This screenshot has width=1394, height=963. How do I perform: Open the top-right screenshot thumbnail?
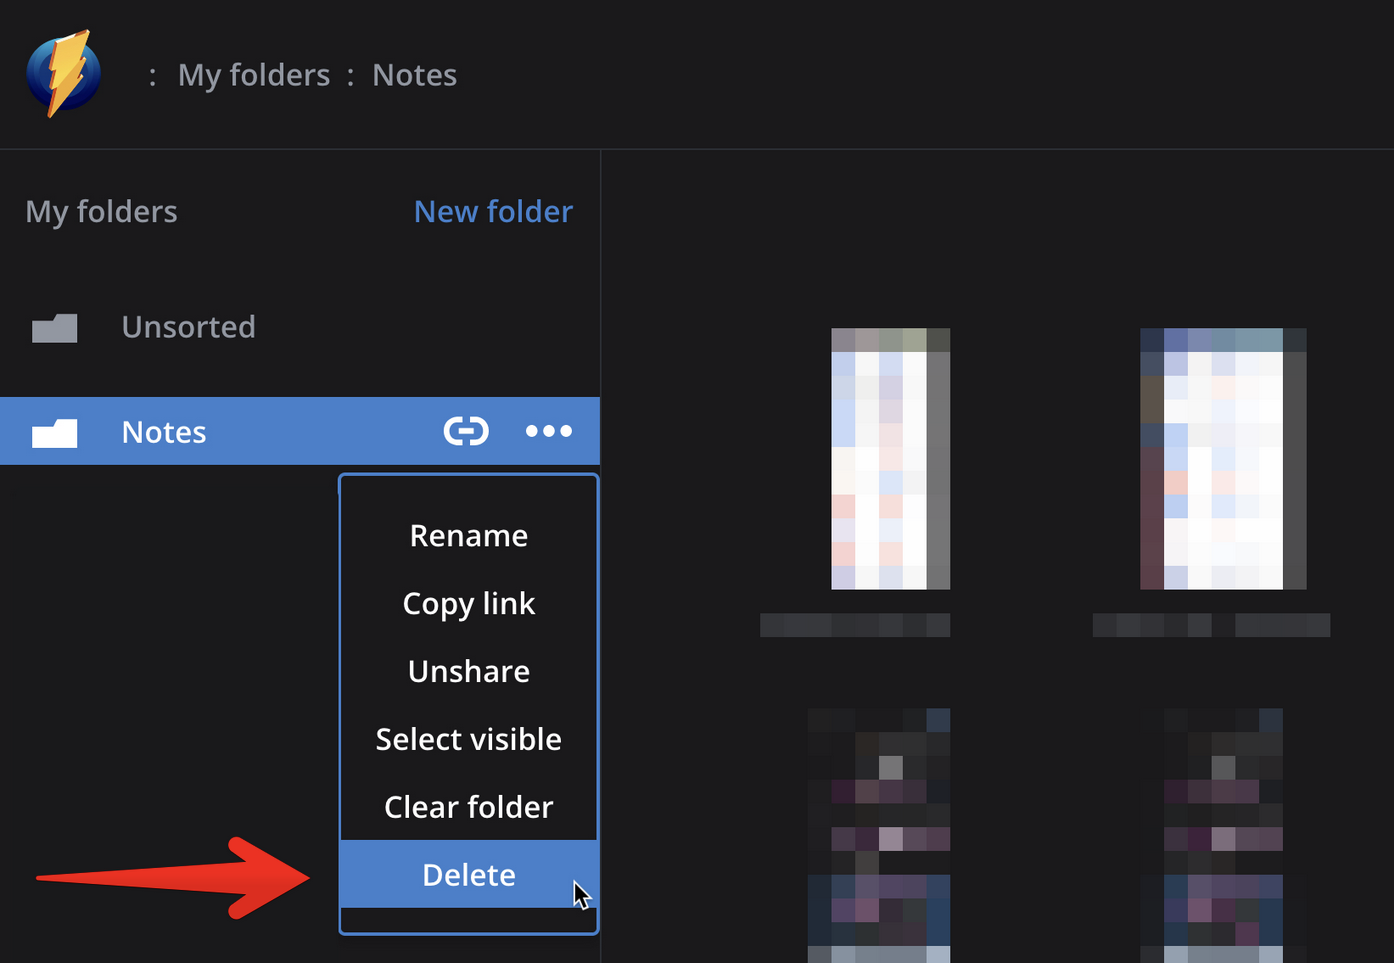[x=1222, y=458]
